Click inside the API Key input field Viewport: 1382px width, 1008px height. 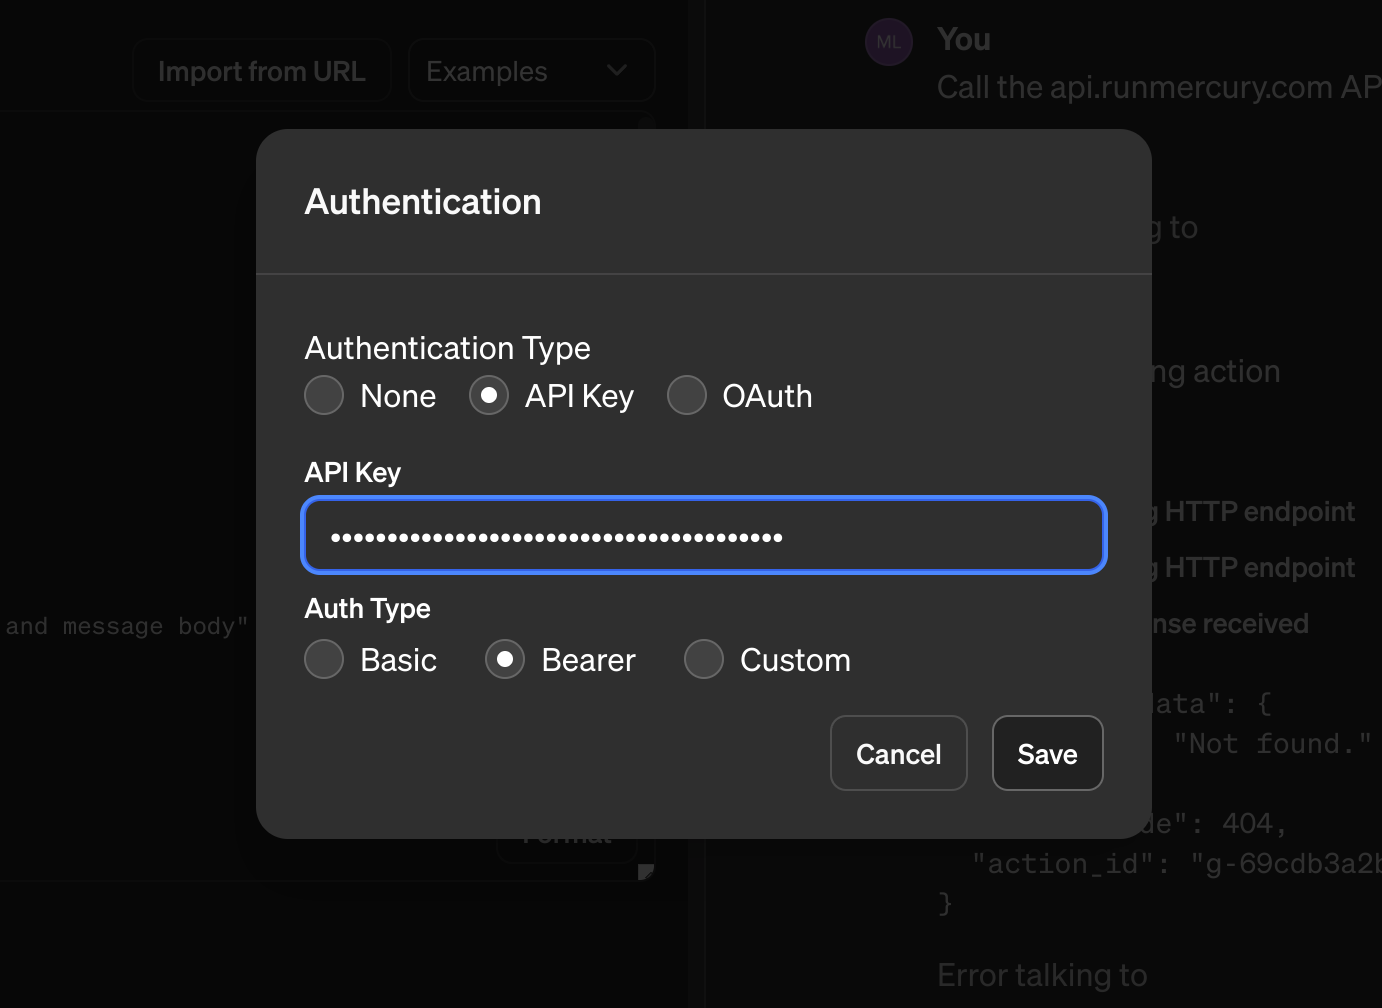[x=703, y=536]
